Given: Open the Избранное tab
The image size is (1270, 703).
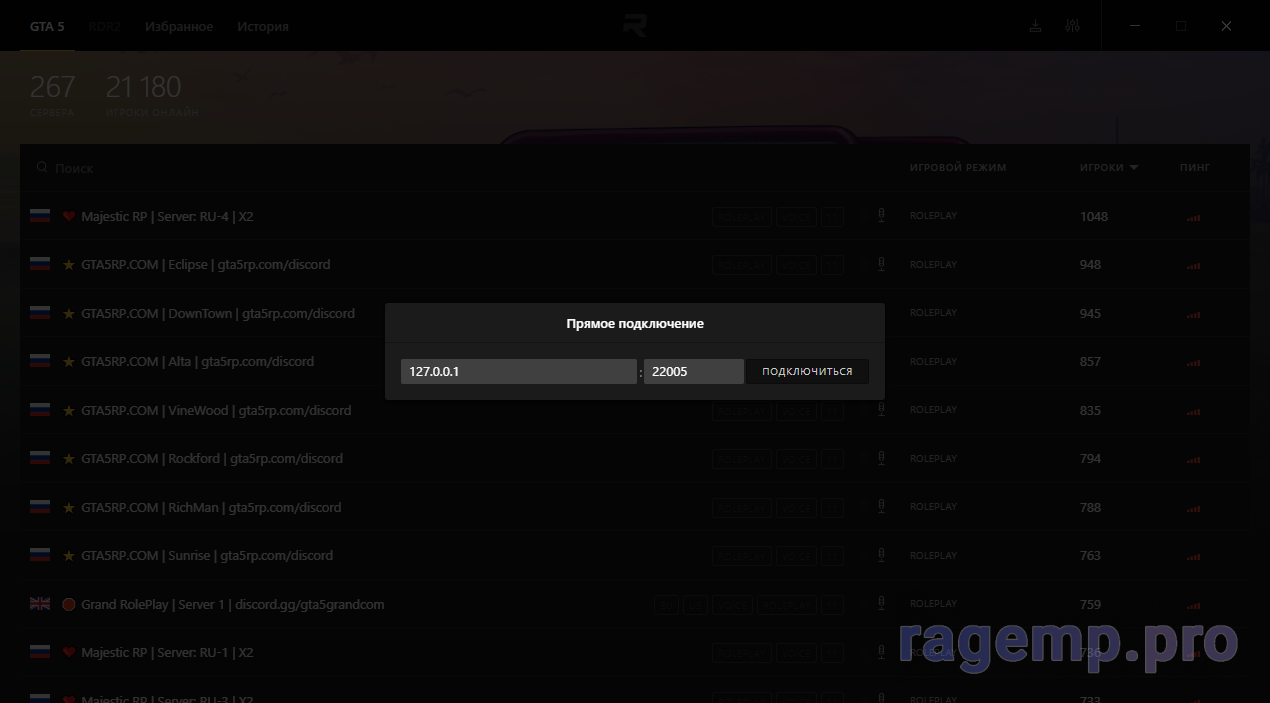Looking at the screenshot, I should [x=179, y=27].
